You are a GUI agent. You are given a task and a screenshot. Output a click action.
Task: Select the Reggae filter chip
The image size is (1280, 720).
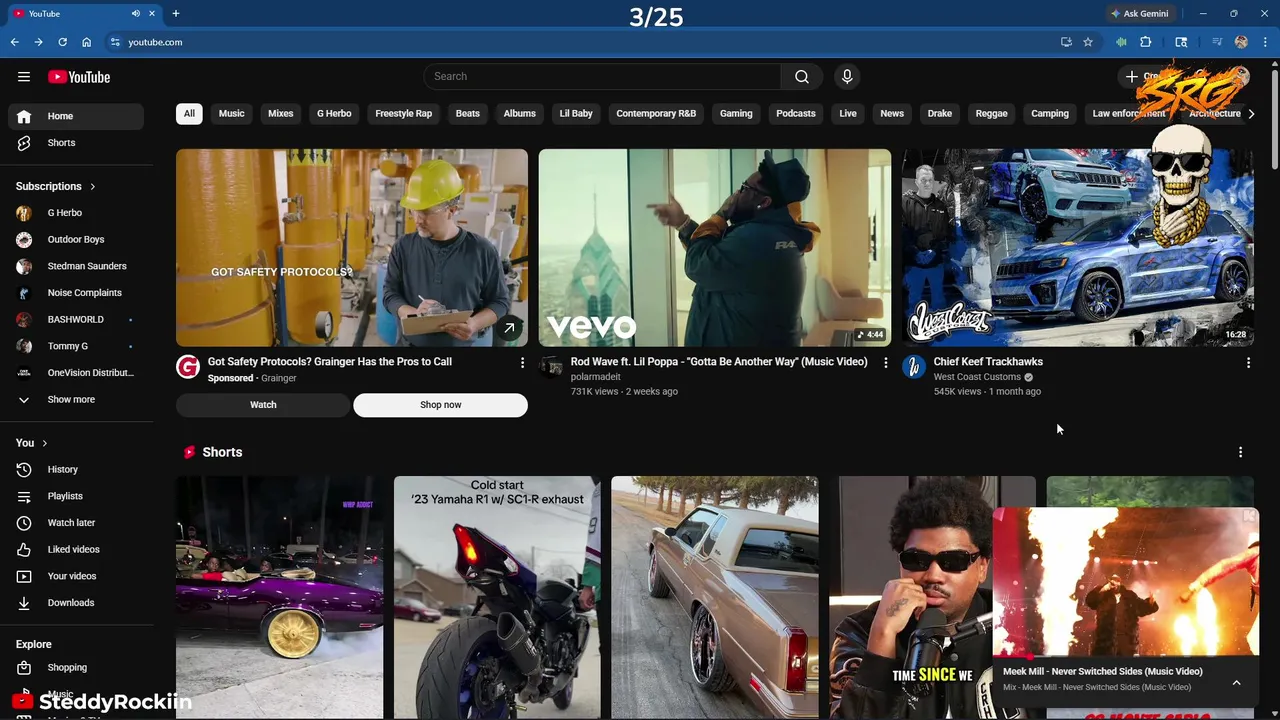(x=991, y=114)
